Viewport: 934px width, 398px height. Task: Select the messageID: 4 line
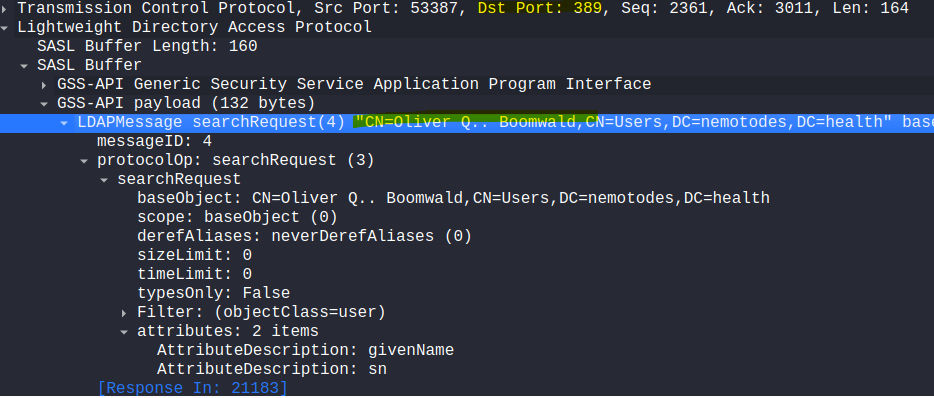tap(154, 142)
